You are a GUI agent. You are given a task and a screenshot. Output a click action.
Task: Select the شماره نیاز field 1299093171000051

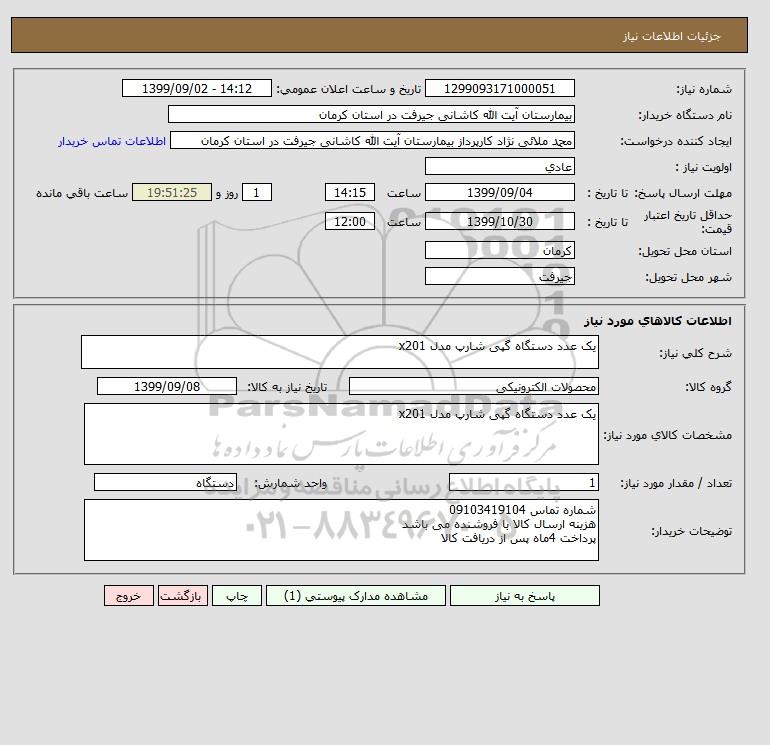pos(499,88)
